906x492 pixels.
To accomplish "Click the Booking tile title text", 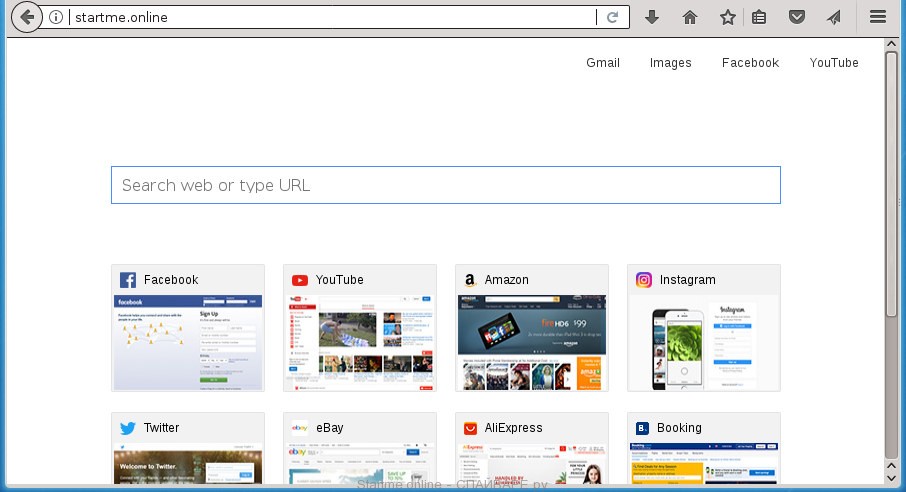I will click(x=679, y=428).
